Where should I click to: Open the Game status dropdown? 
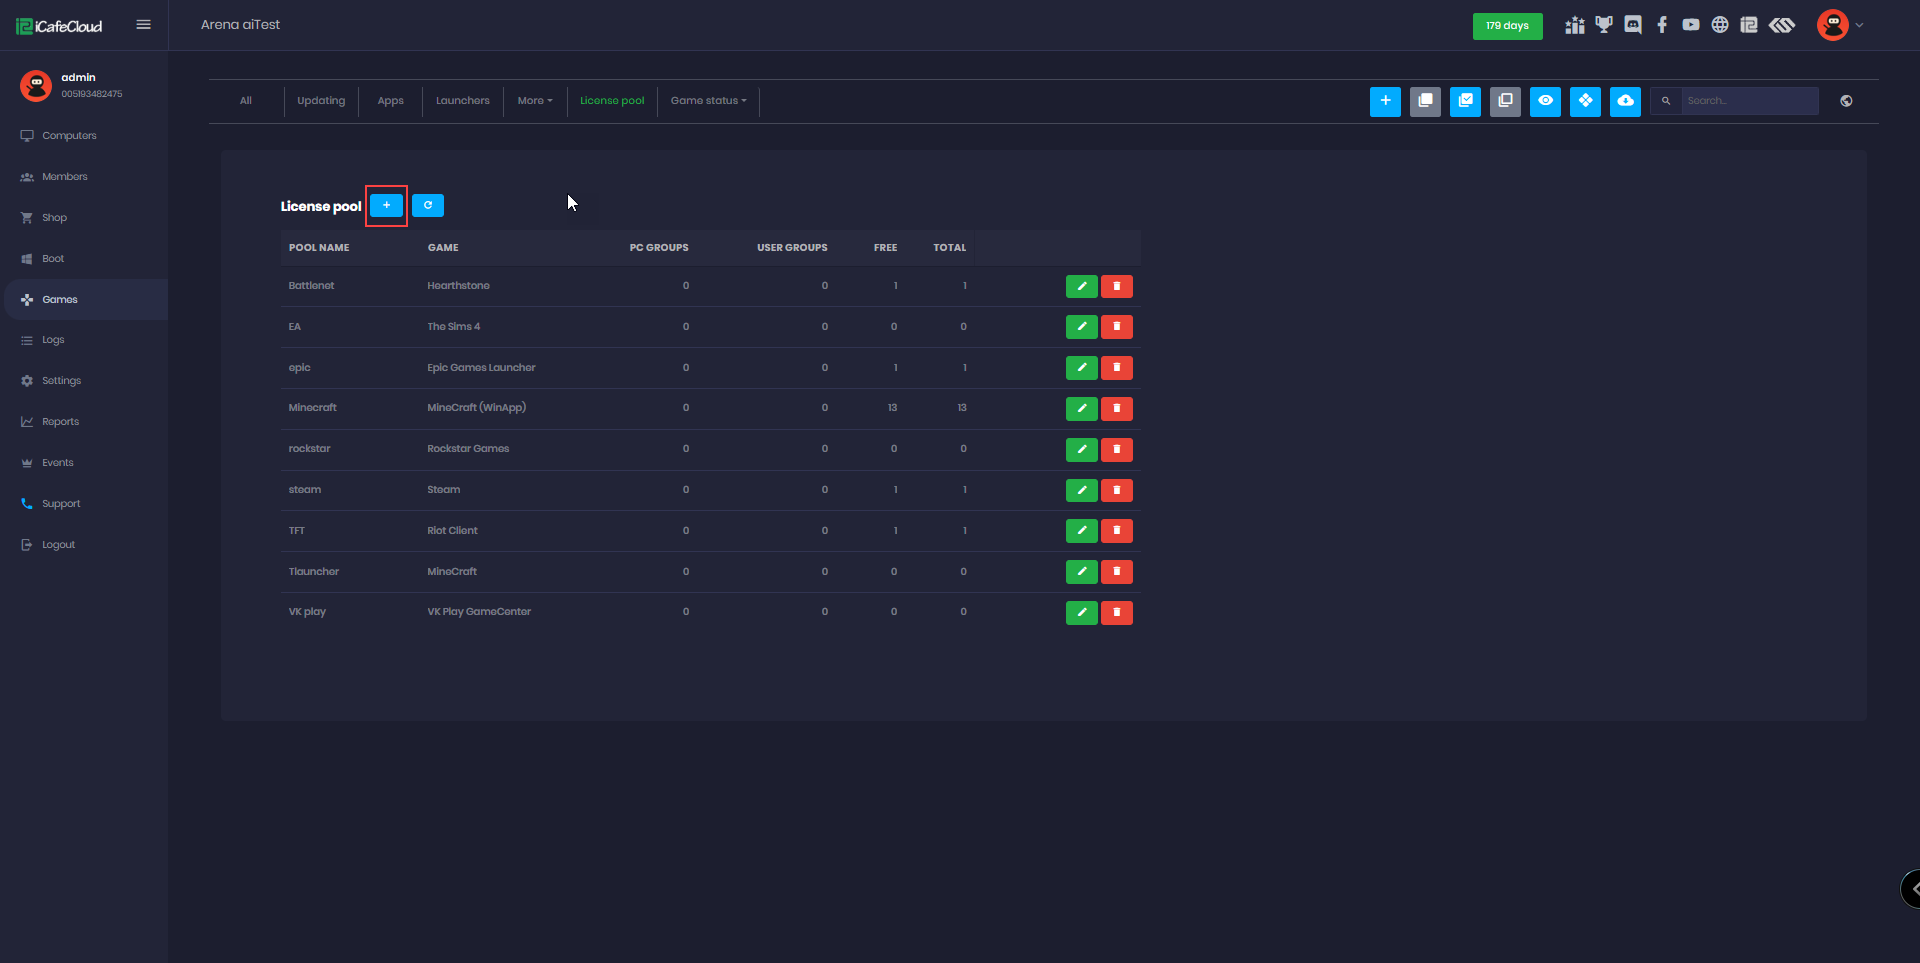708,101
